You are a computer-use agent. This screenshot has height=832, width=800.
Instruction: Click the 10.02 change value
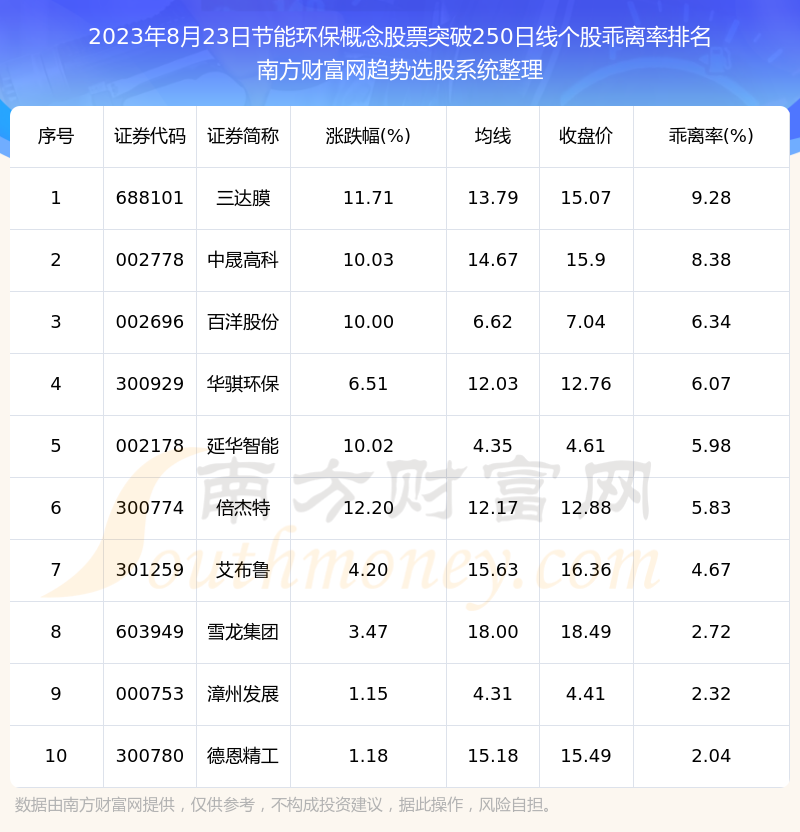[368, 446]
